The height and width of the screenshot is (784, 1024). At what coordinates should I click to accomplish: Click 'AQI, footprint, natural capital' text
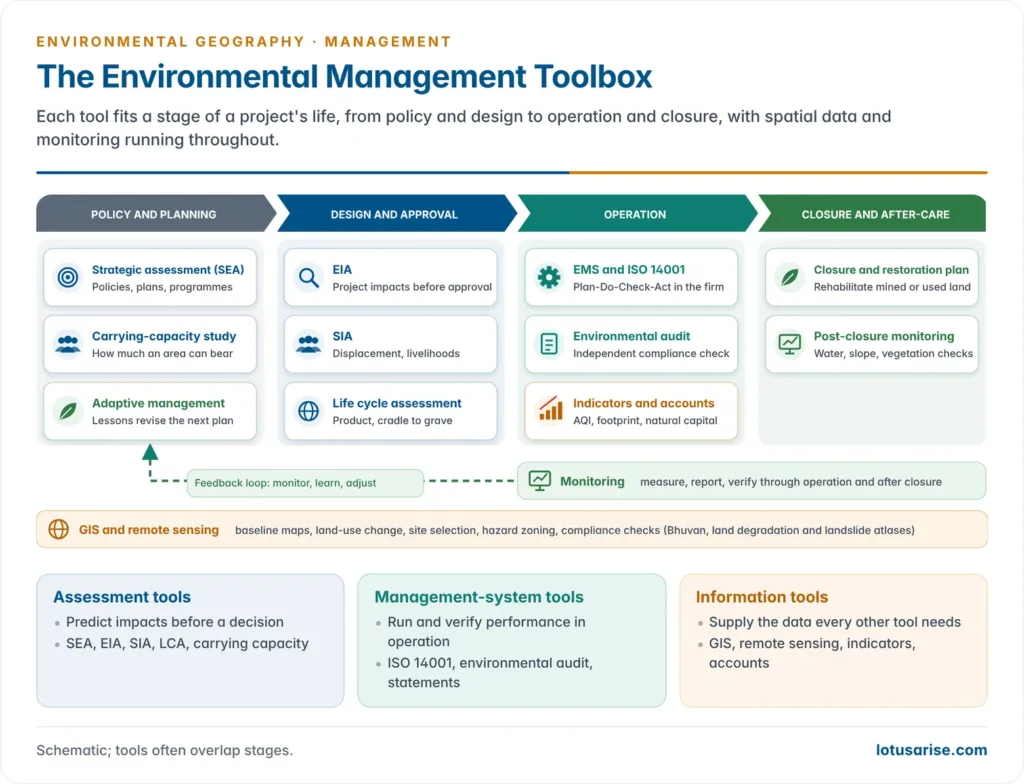[645, 421]
